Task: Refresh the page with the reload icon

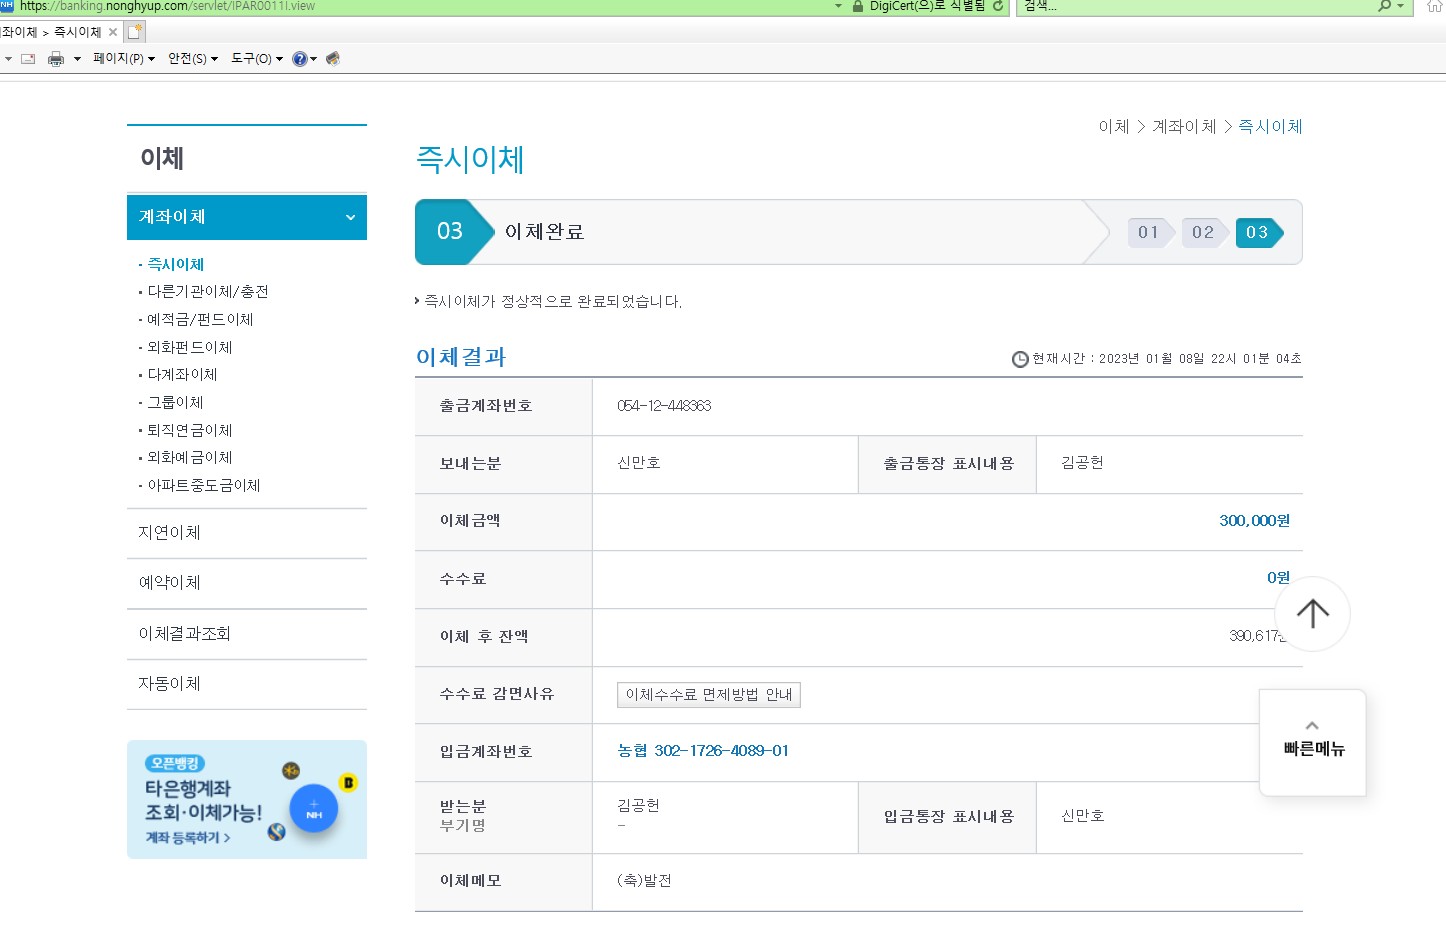Action: pyautogui.click(x=998, y=6)
